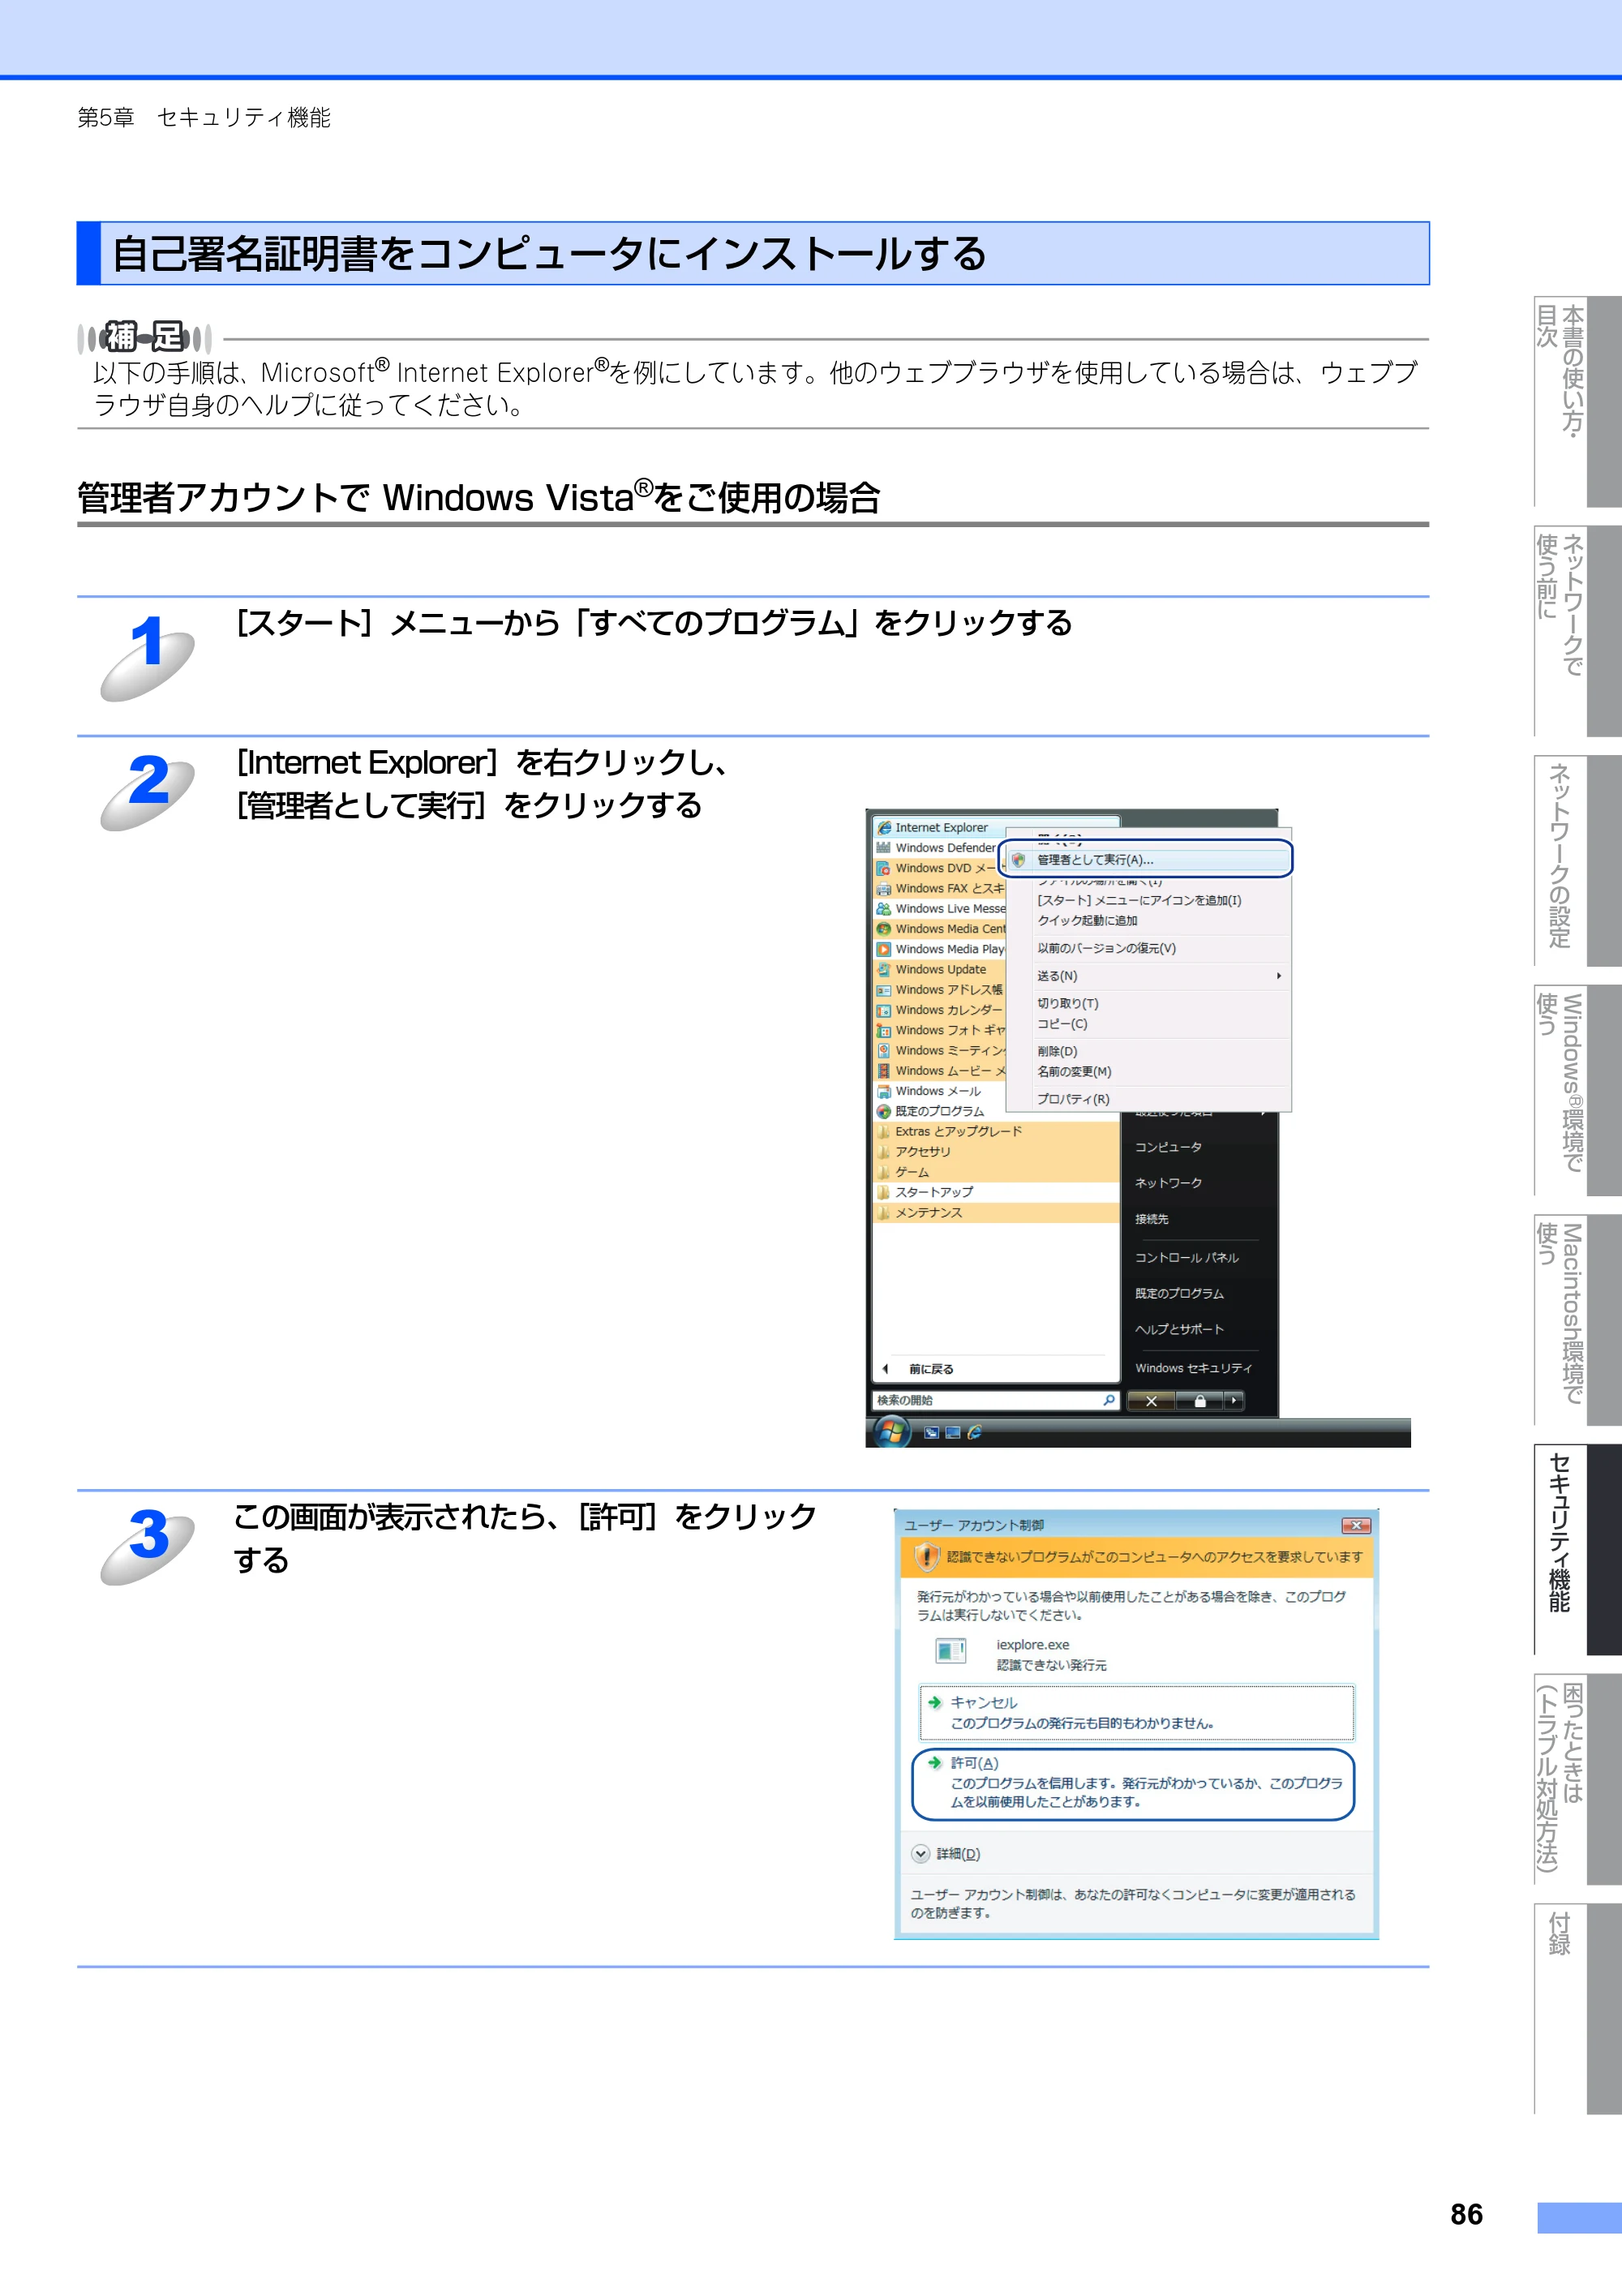Open the shutdown options arrow next to lock button
The image size is (1622, 2296).
[x=1235, y=1401]
